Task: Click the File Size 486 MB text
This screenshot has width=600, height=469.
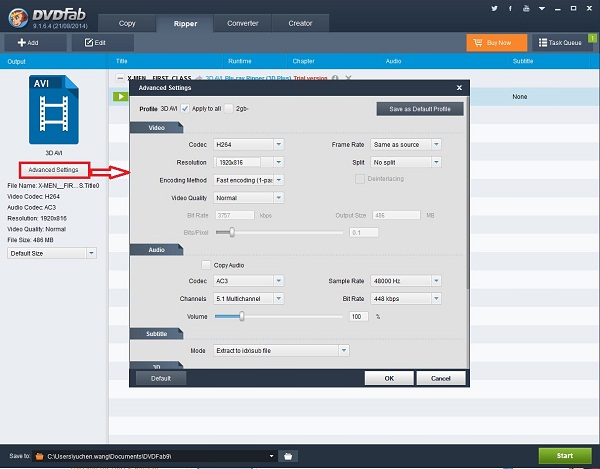Action: click(30, 240)
